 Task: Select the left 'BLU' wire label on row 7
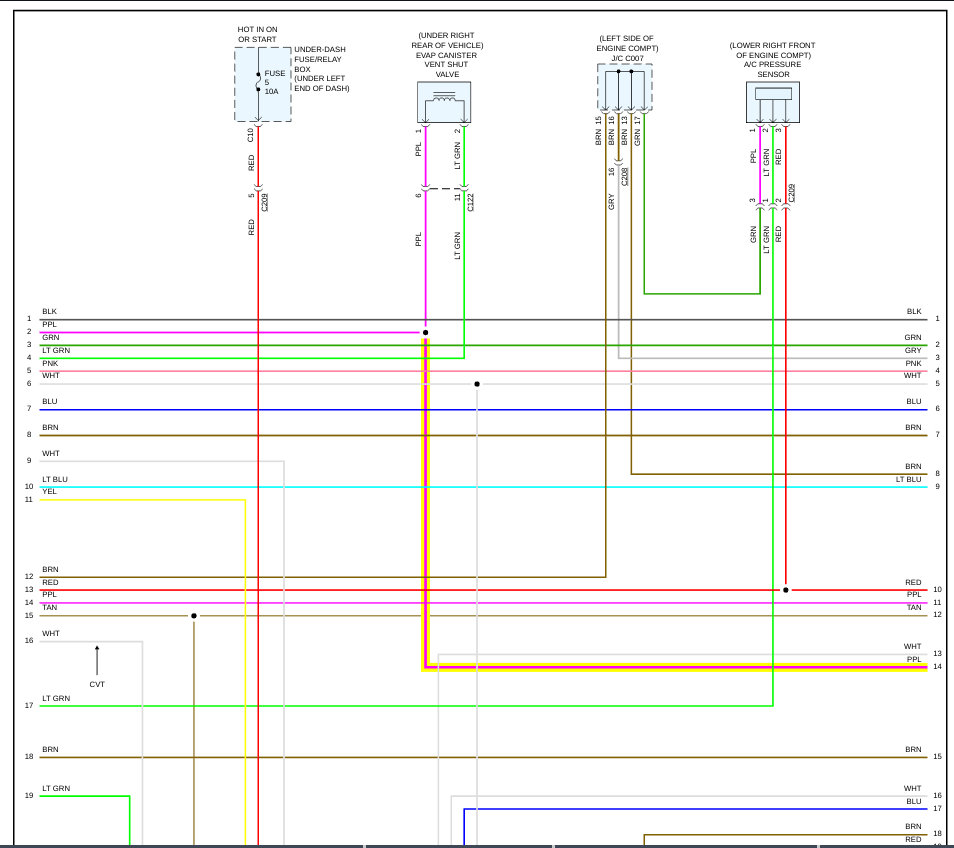point(50,401)
